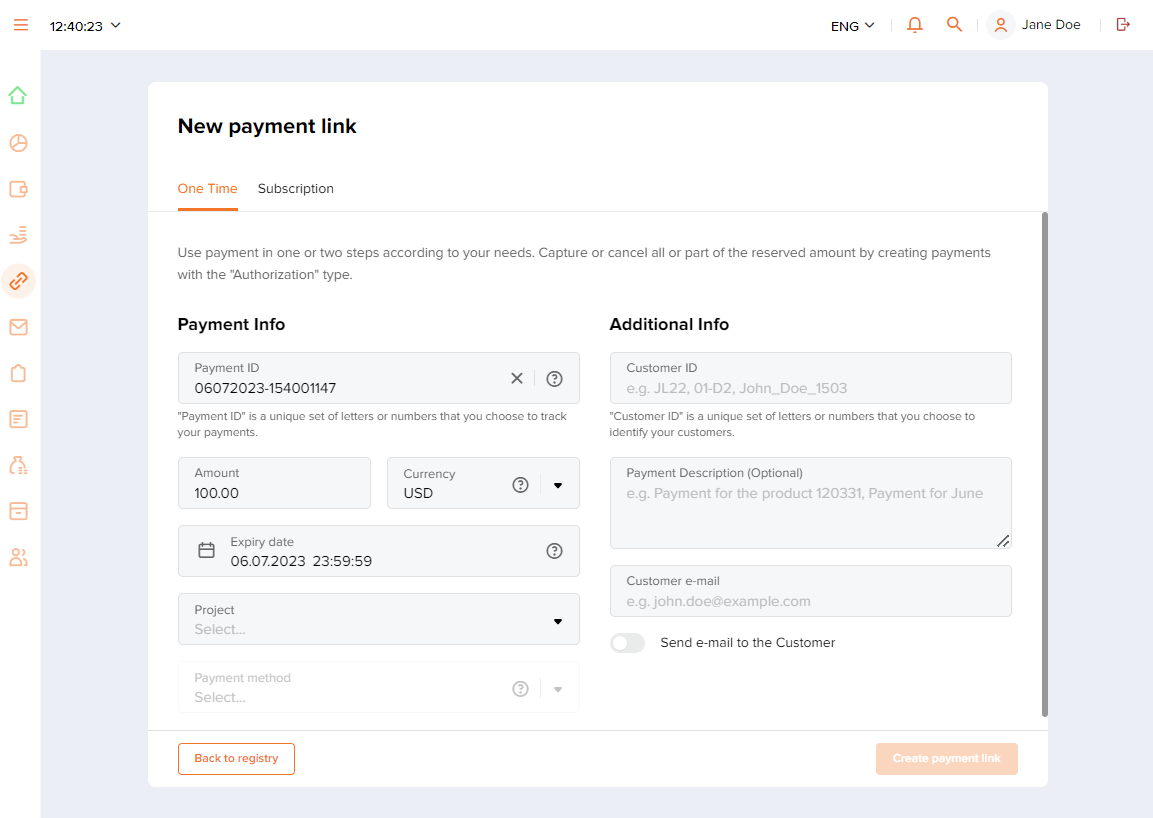Click the Expiry date value field
Screen dimensions: 1153x818
(x=301, y=561)
